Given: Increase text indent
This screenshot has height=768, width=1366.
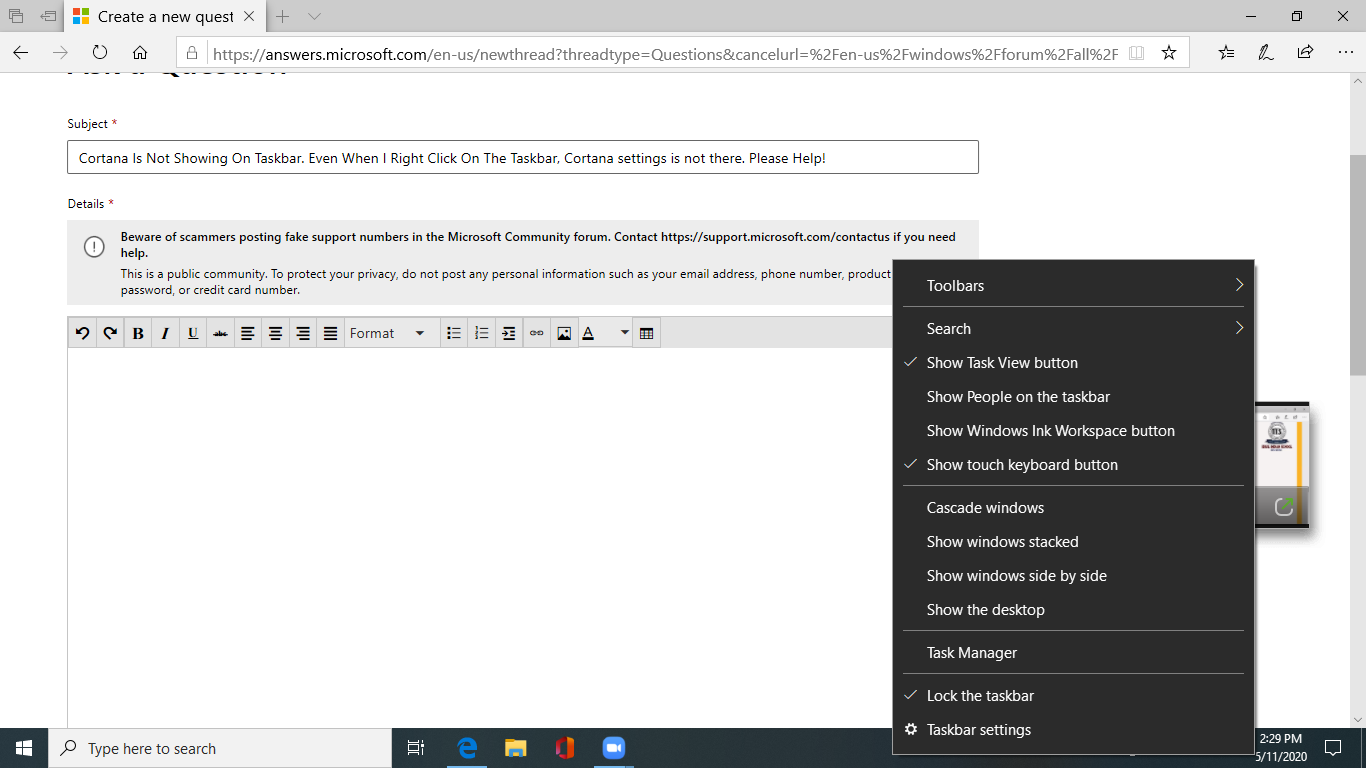Looking at the screenshot, I should [509, 333].
